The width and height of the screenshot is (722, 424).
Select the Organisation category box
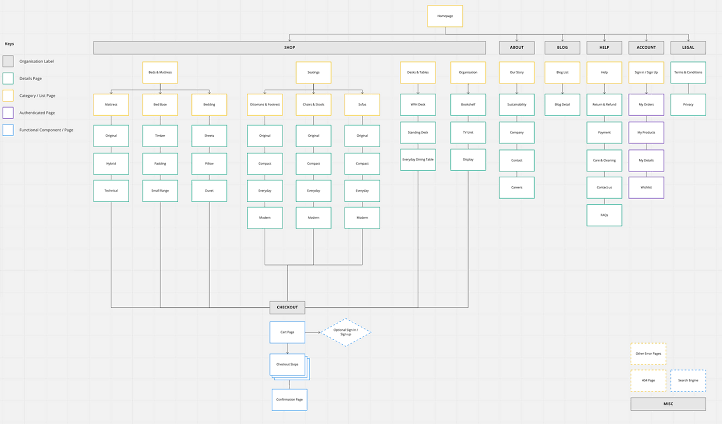coord(468,73)
